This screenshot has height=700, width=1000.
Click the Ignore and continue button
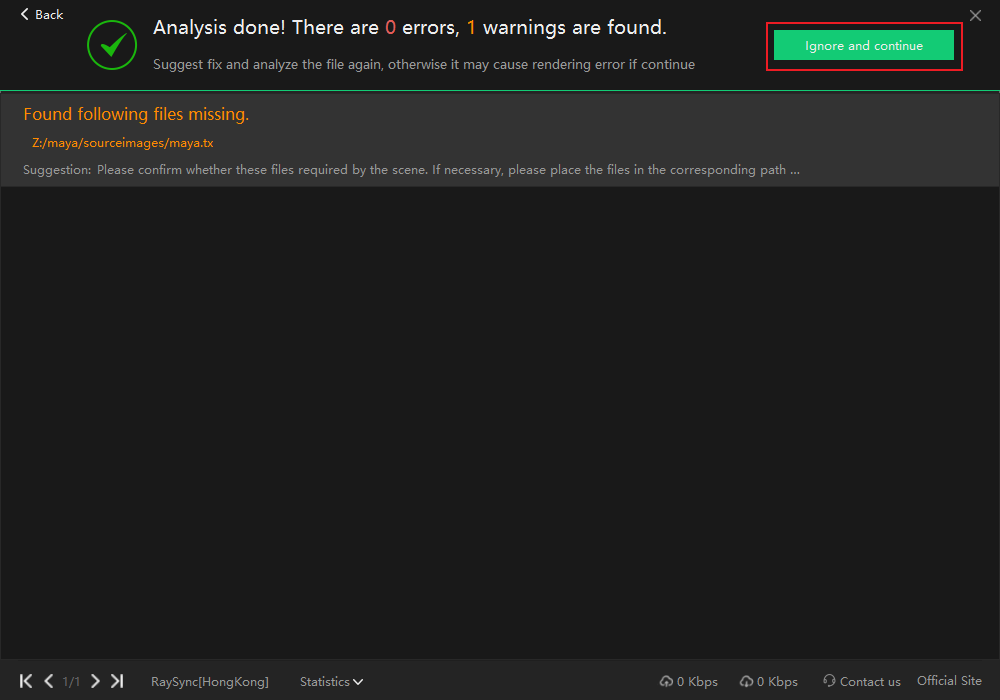point(864,46)
